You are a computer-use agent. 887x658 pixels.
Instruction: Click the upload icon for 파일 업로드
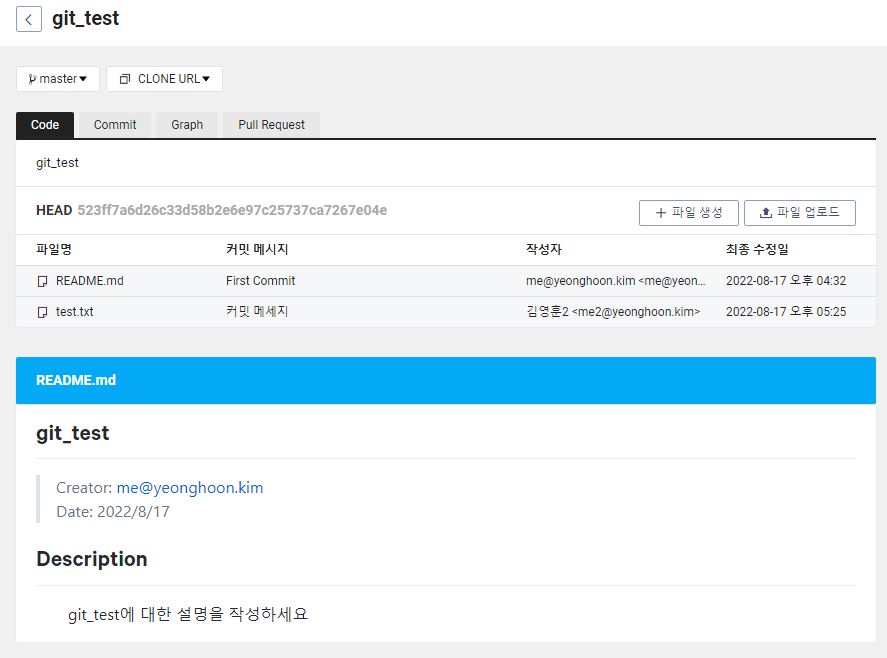765,213
